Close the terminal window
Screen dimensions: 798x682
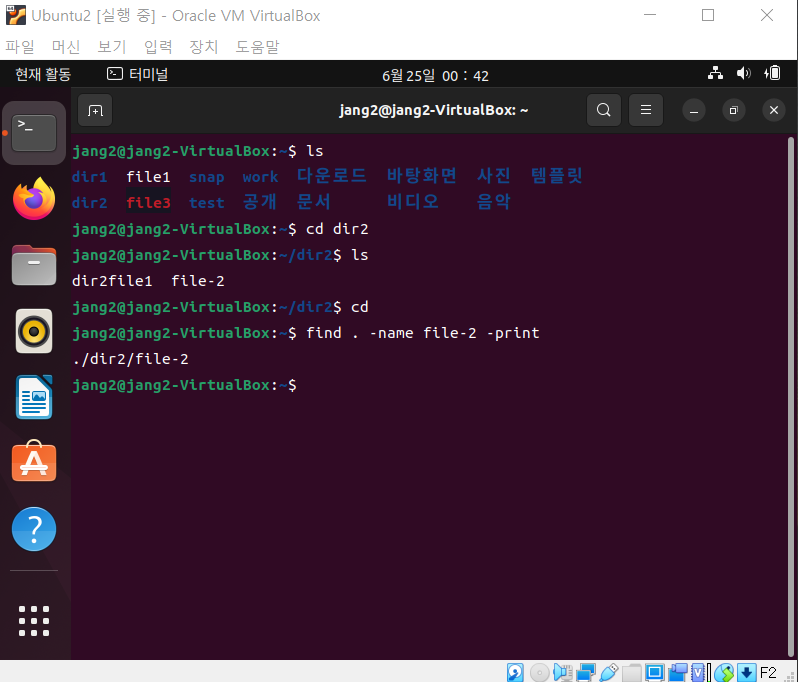(774, 110)
